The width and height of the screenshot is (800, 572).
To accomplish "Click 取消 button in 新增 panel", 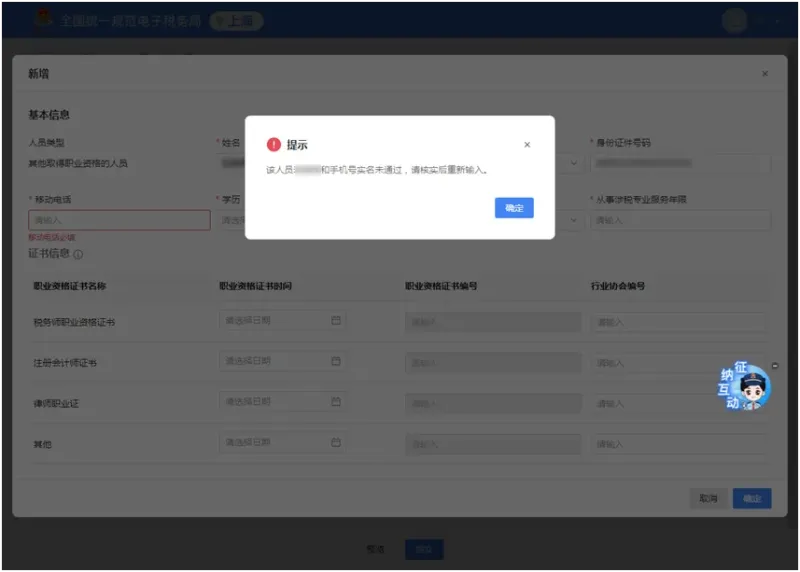I will (x=708, y=498).
